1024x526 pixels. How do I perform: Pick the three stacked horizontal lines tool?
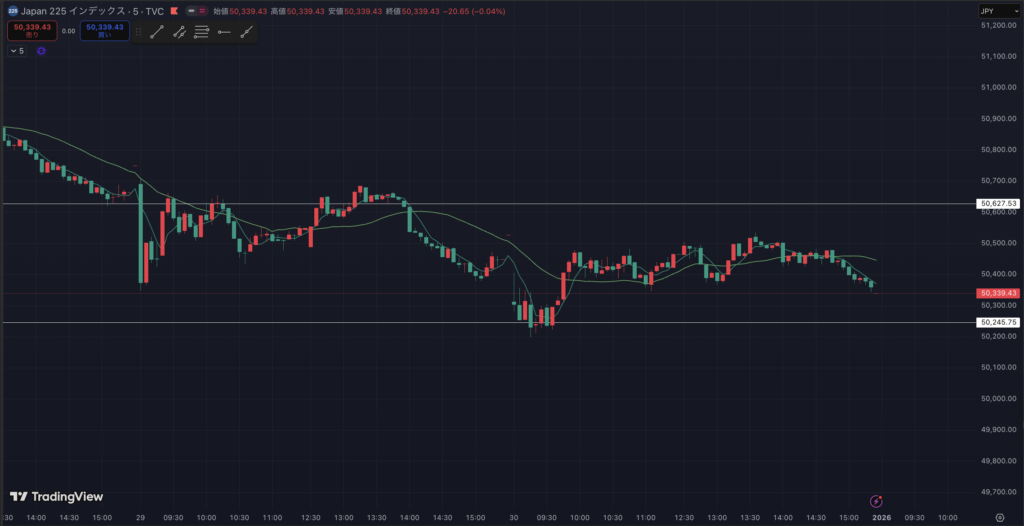(x=201, y=32)
